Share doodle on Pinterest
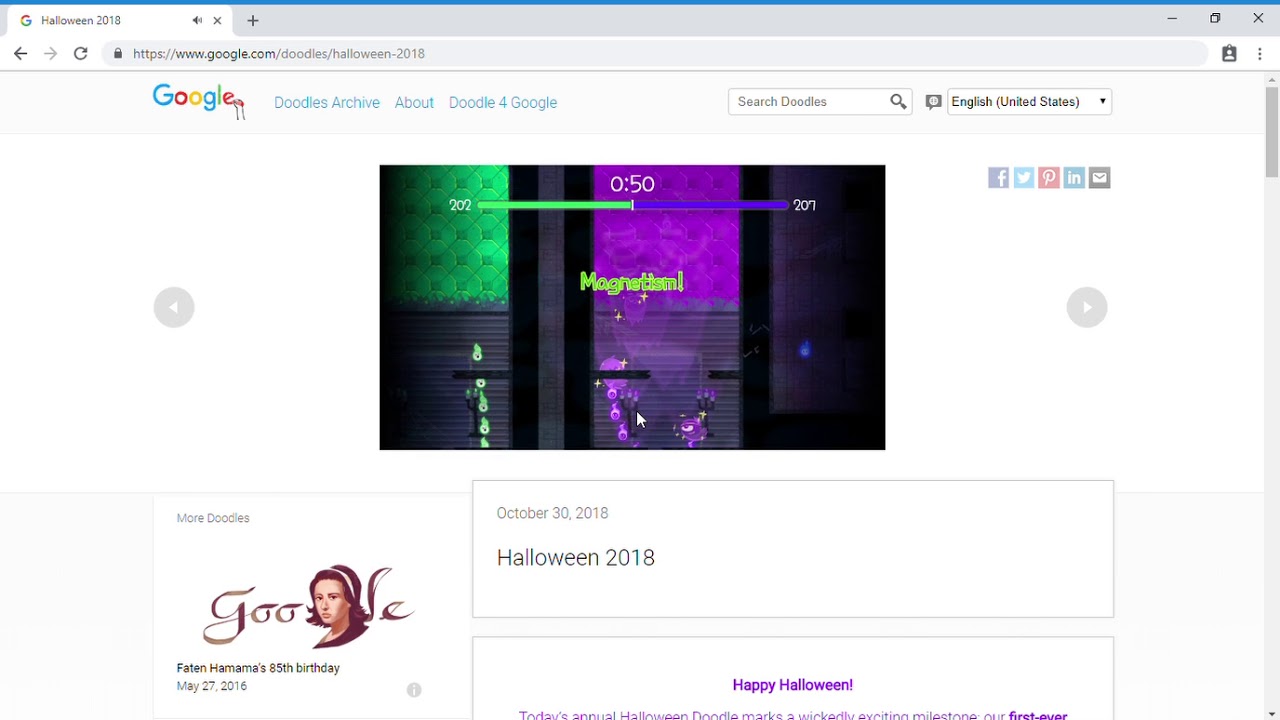Screen dimensions: 1280x720 pyautogui.click(x=1048, y=178)
